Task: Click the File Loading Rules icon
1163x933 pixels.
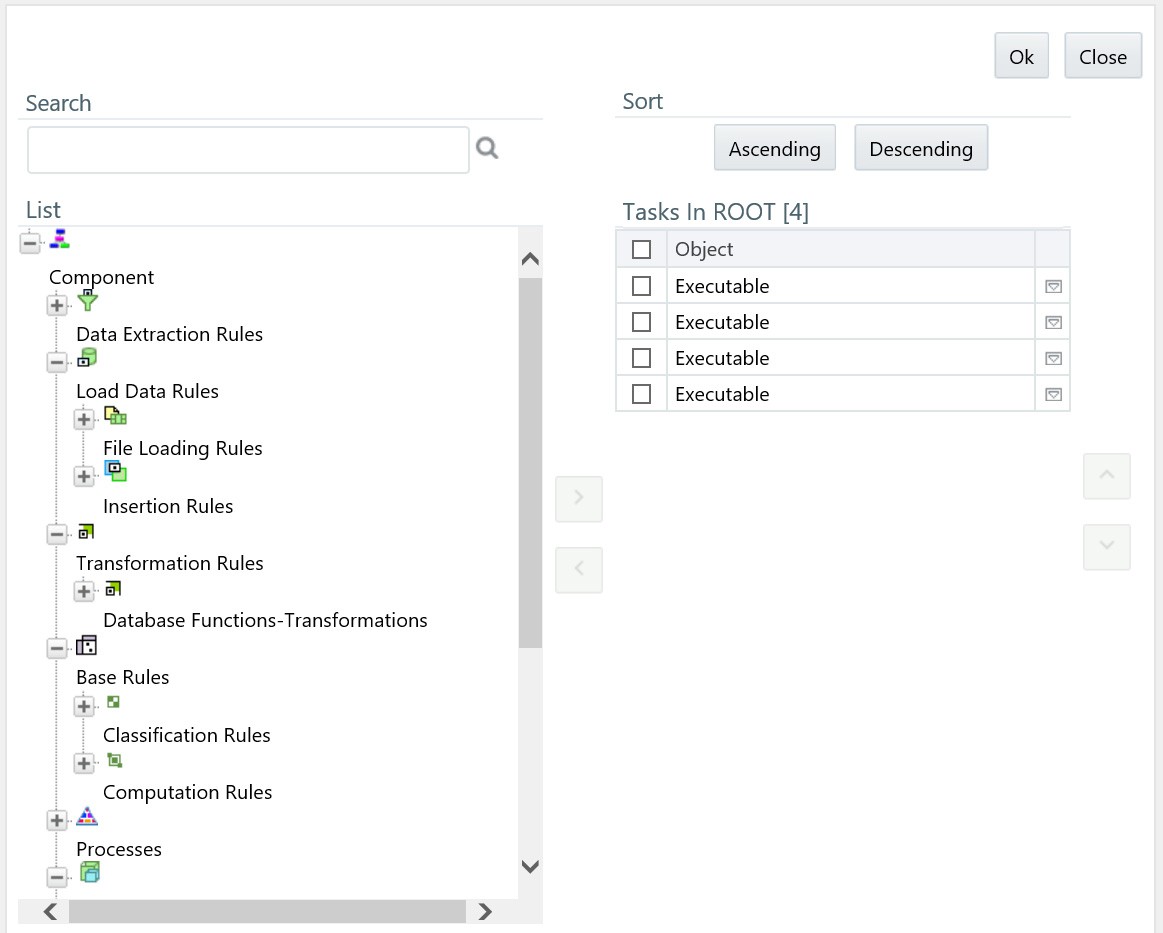Action: click(115, 415)
